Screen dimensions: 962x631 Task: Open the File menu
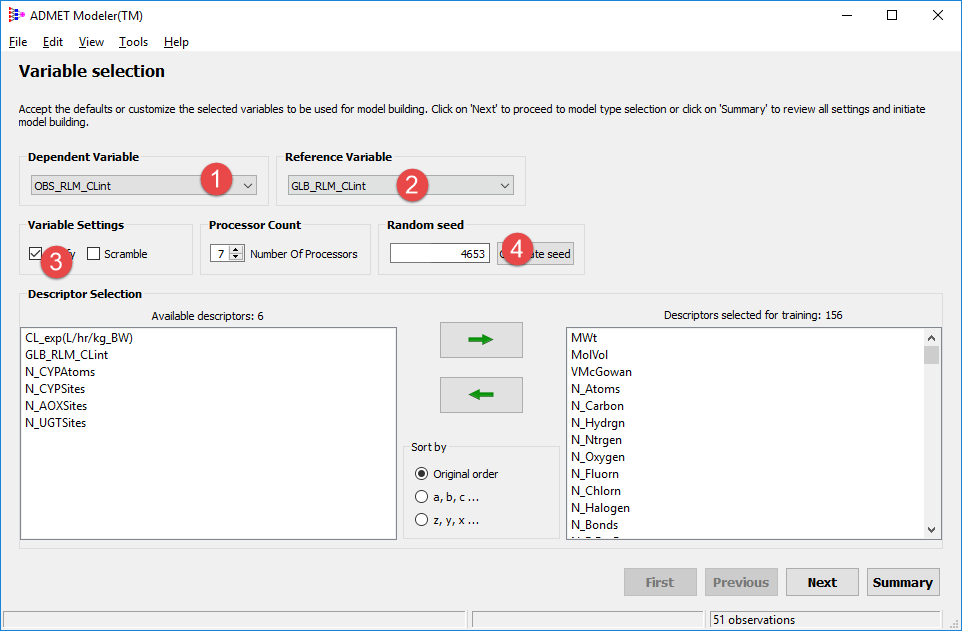(18, 42)
